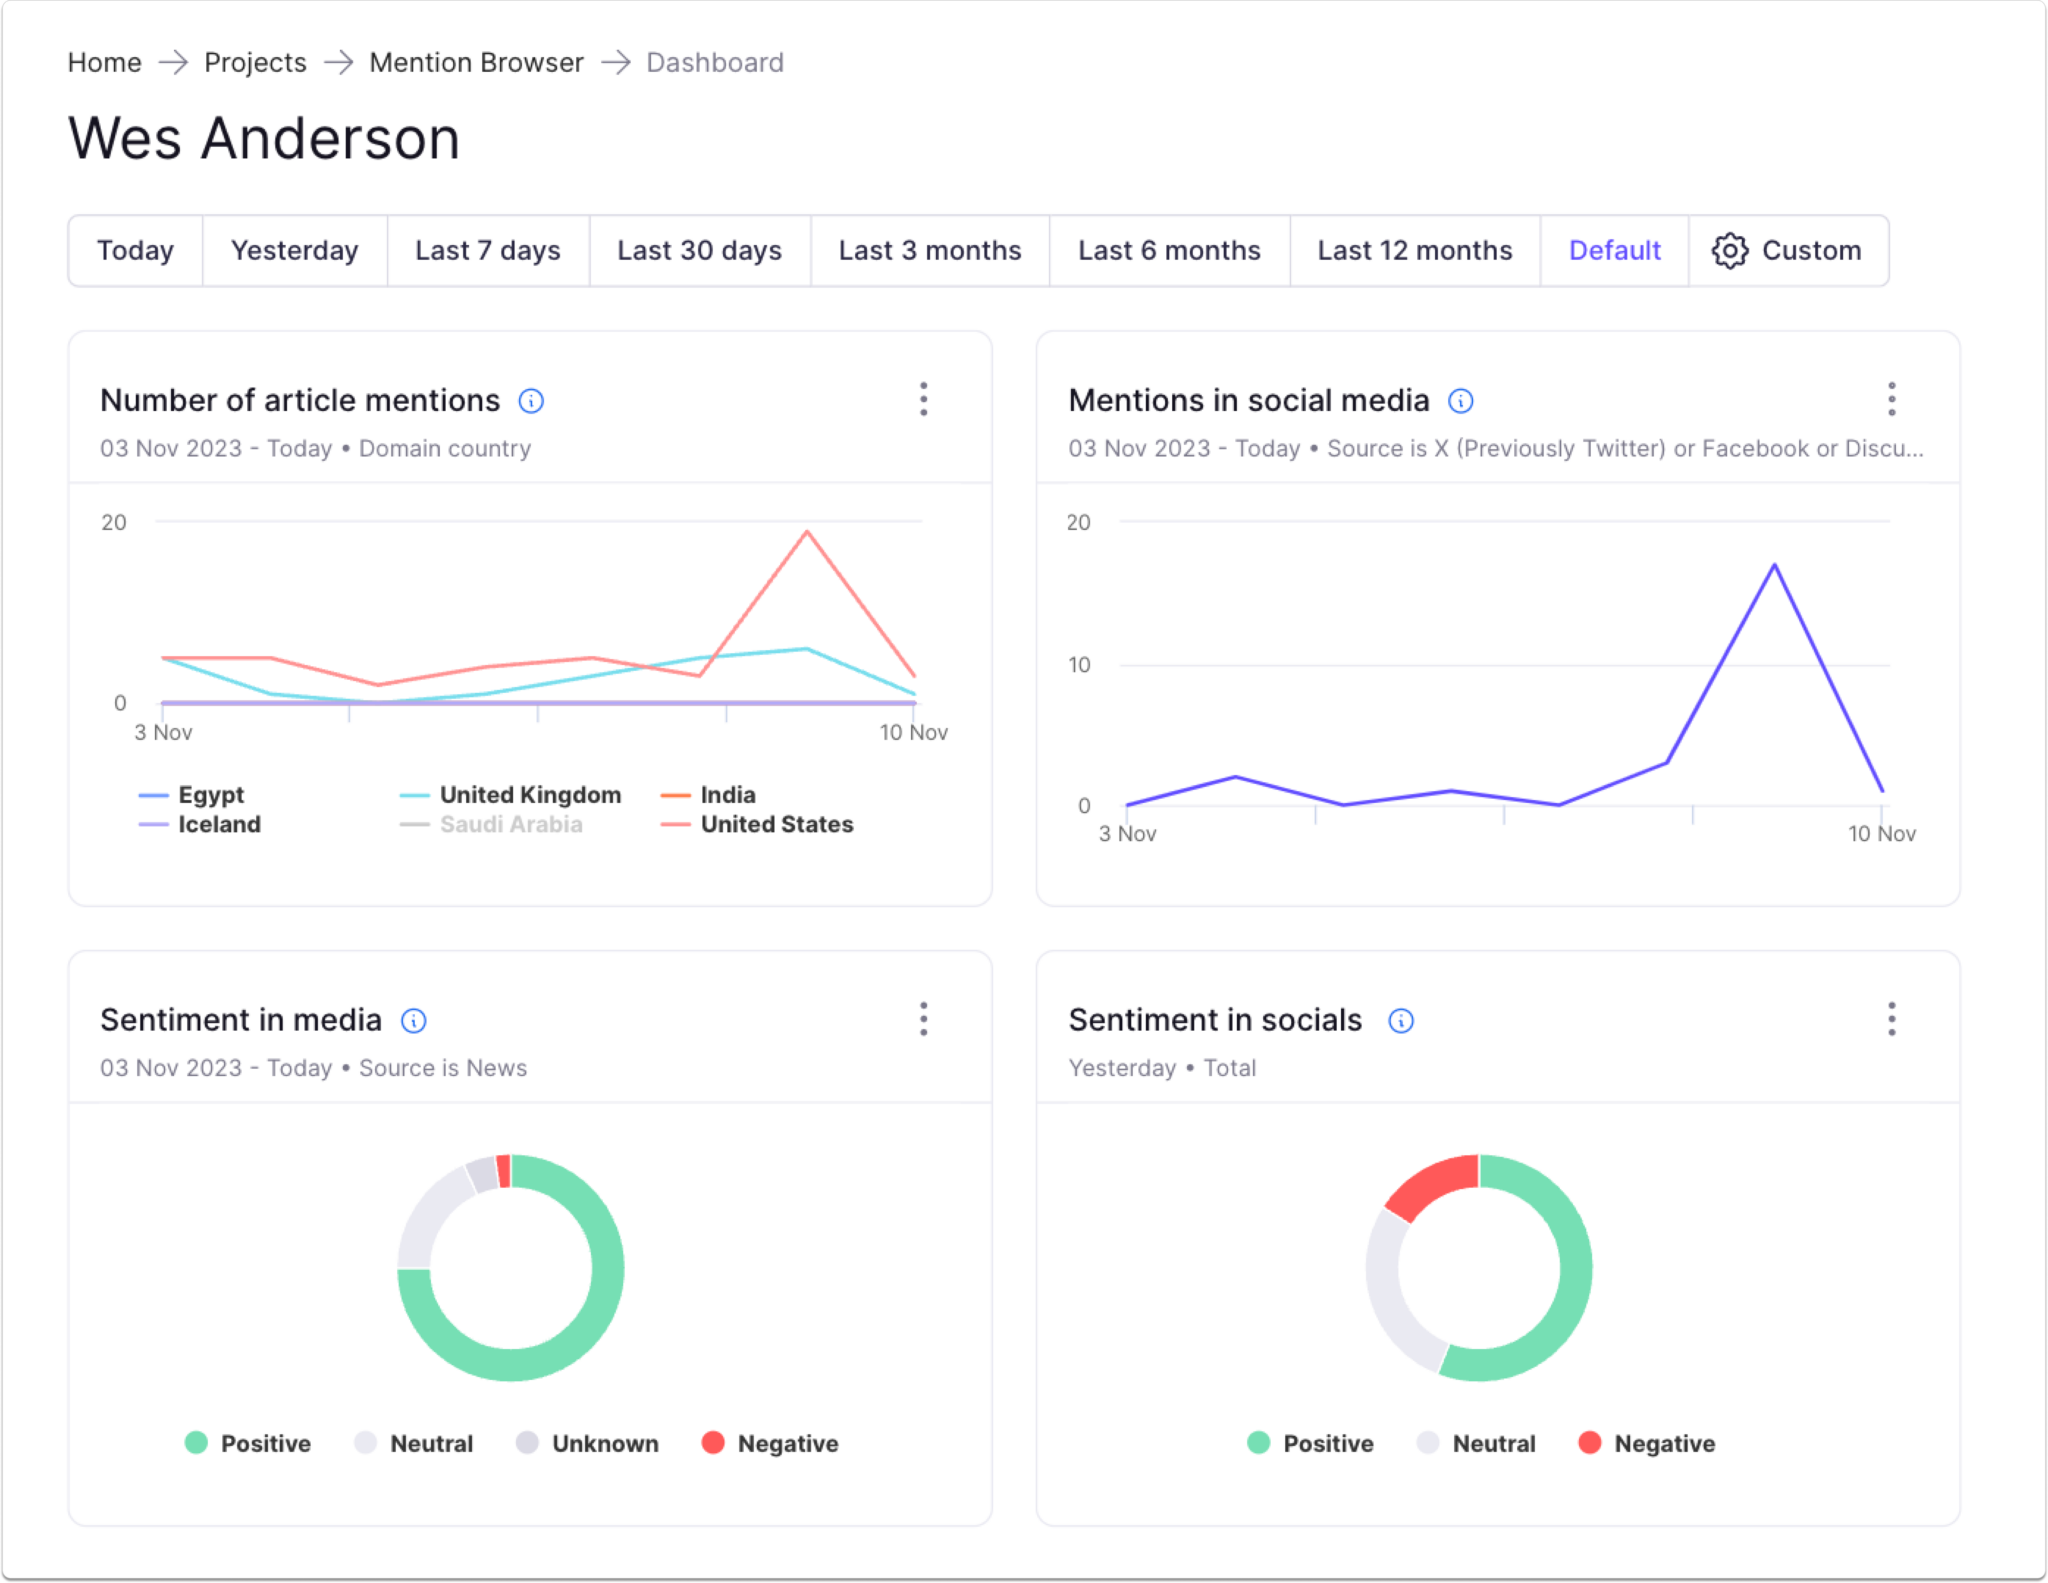
Task: Open the Projects breadcrumb link
Action: click(255, 62)
